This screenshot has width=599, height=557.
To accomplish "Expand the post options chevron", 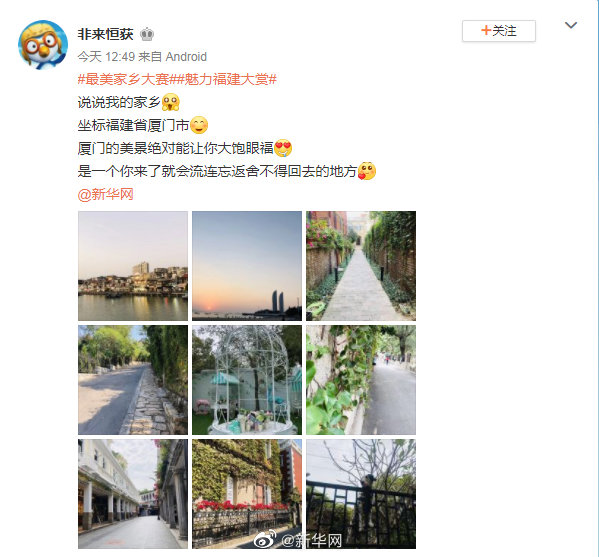I will 571,25.
